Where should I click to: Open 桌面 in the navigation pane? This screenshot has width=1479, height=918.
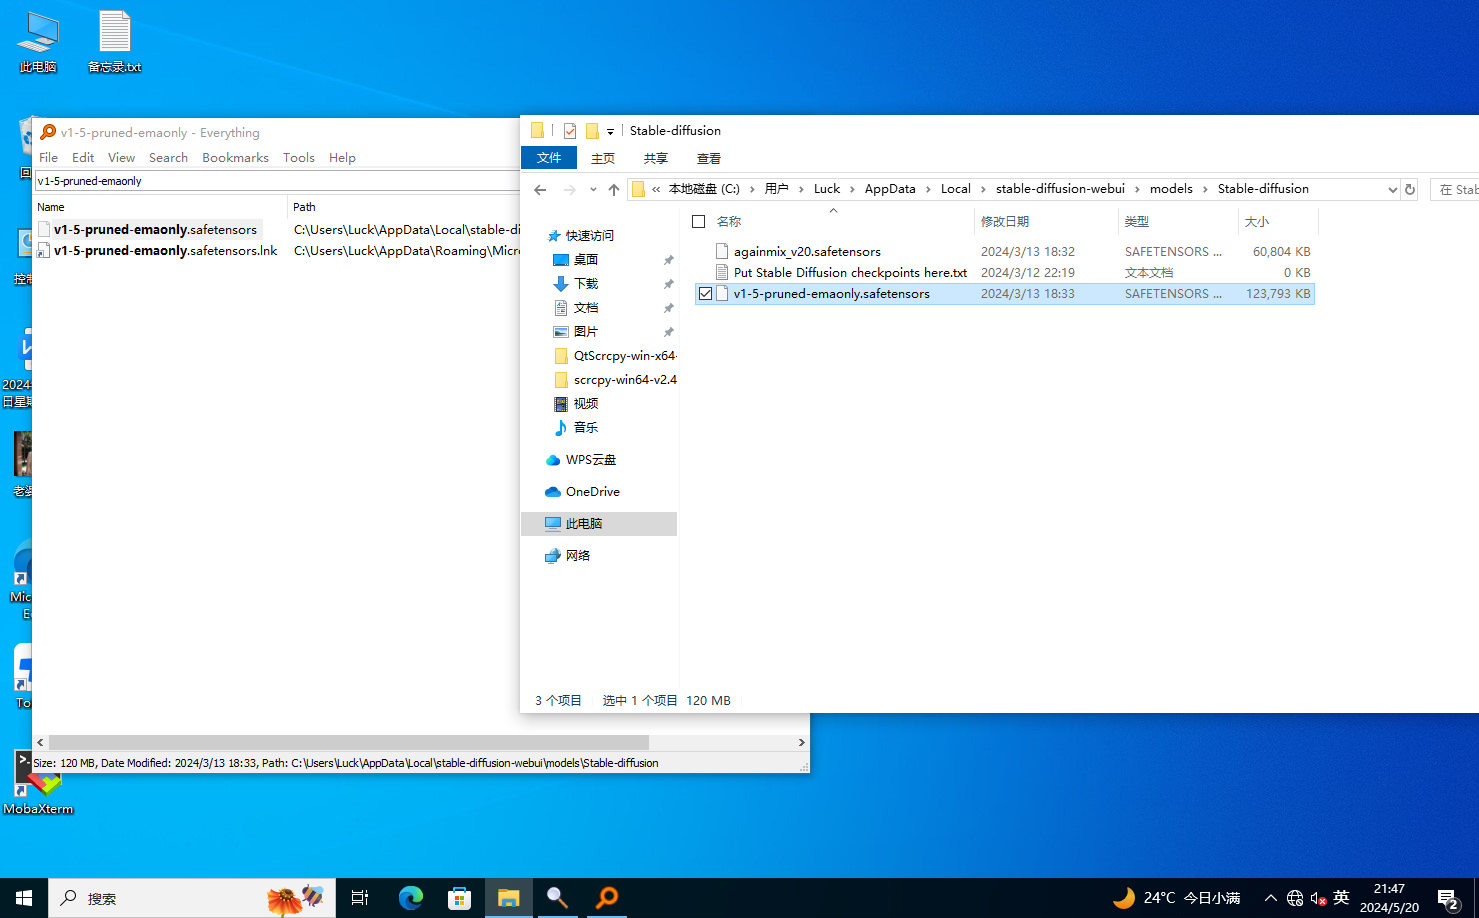(586, 260)
